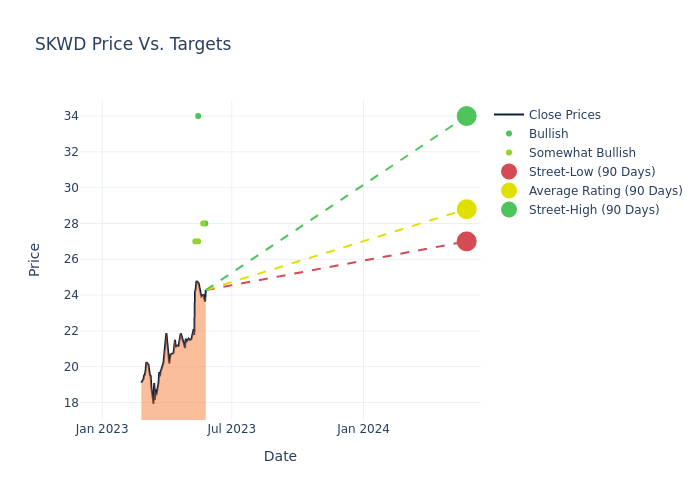Hide the Bullish series via legend label
The width and height of the screenshot is (700, 500).
click(548, 134)
